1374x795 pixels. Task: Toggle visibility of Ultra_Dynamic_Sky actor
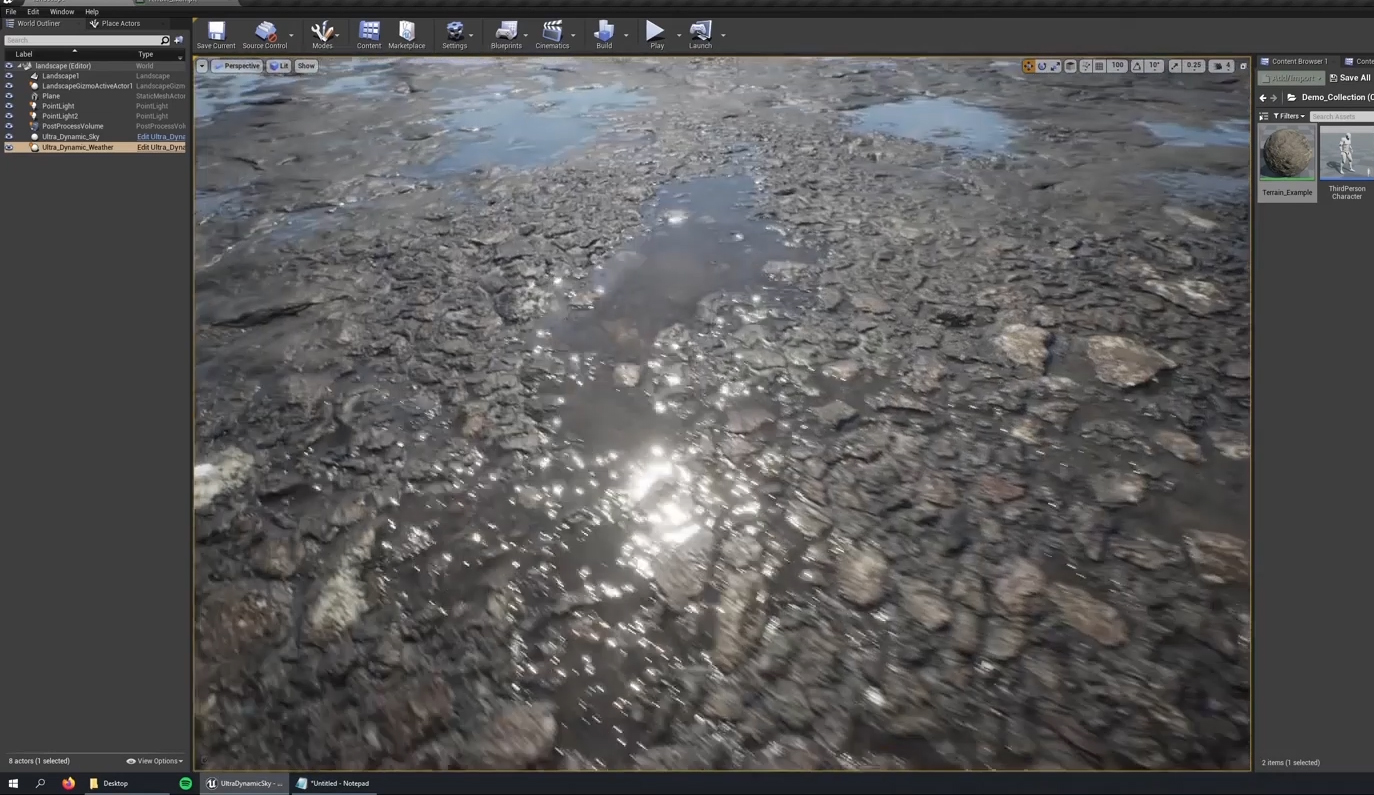pos(9,137)
